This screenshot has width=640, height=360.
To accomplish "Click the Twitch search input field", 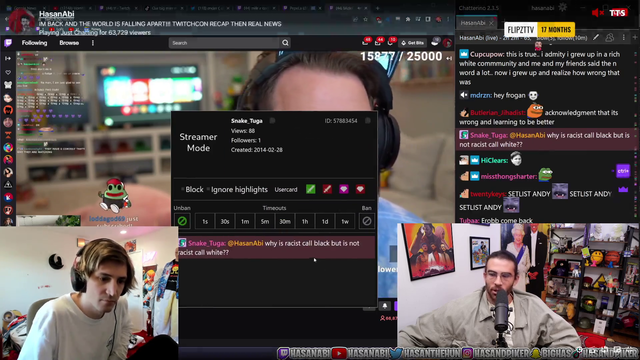I will click(x=224, y=43).
